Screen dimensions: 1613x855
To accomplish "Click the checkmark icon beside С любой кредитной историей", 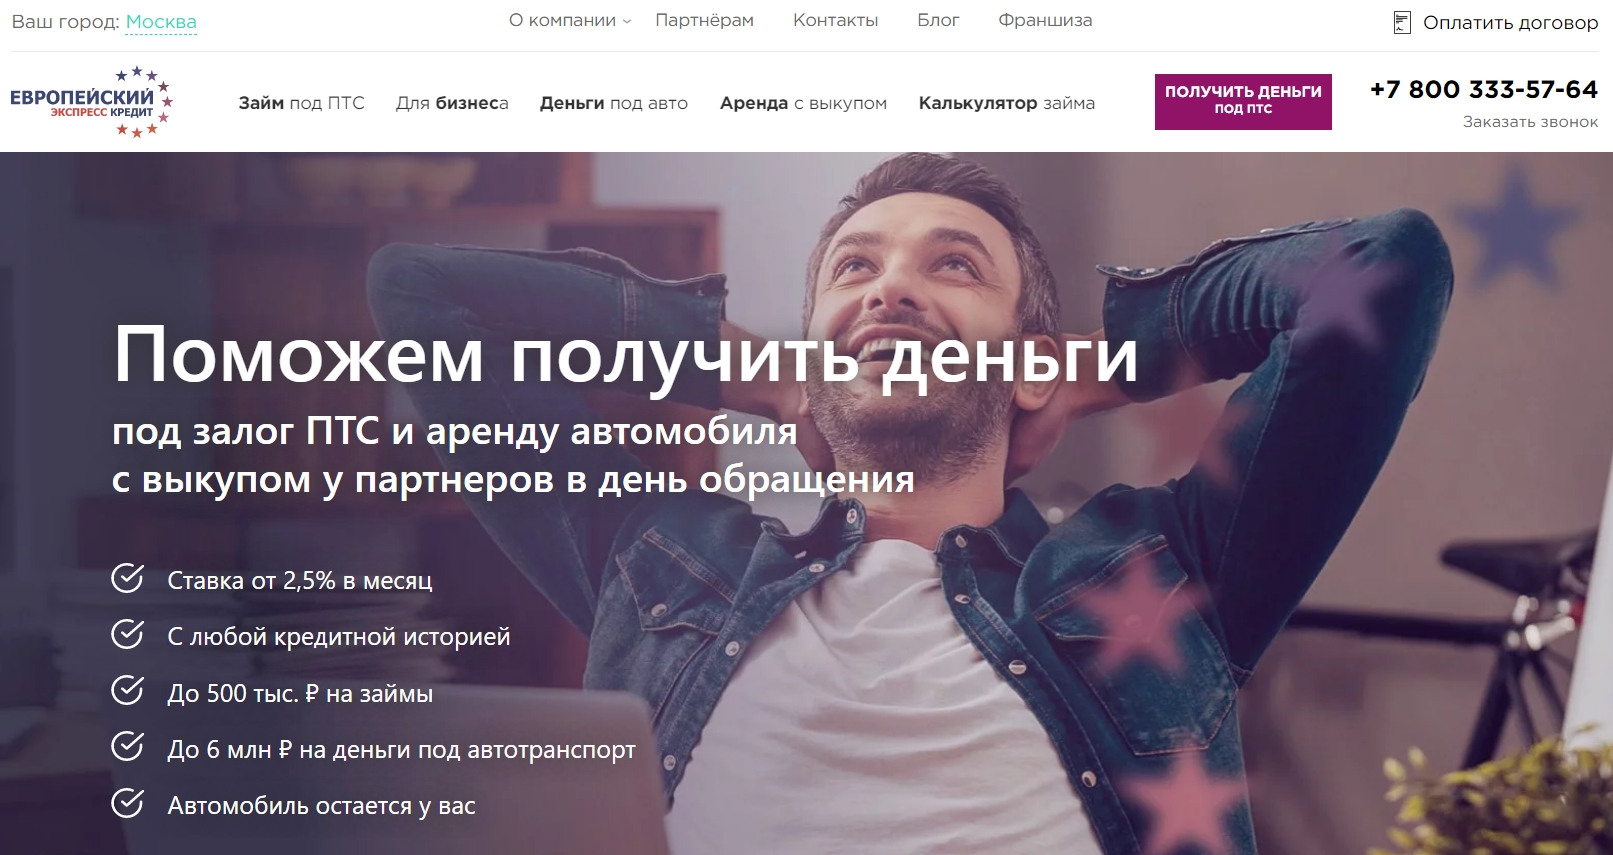I will pos(128,634).
